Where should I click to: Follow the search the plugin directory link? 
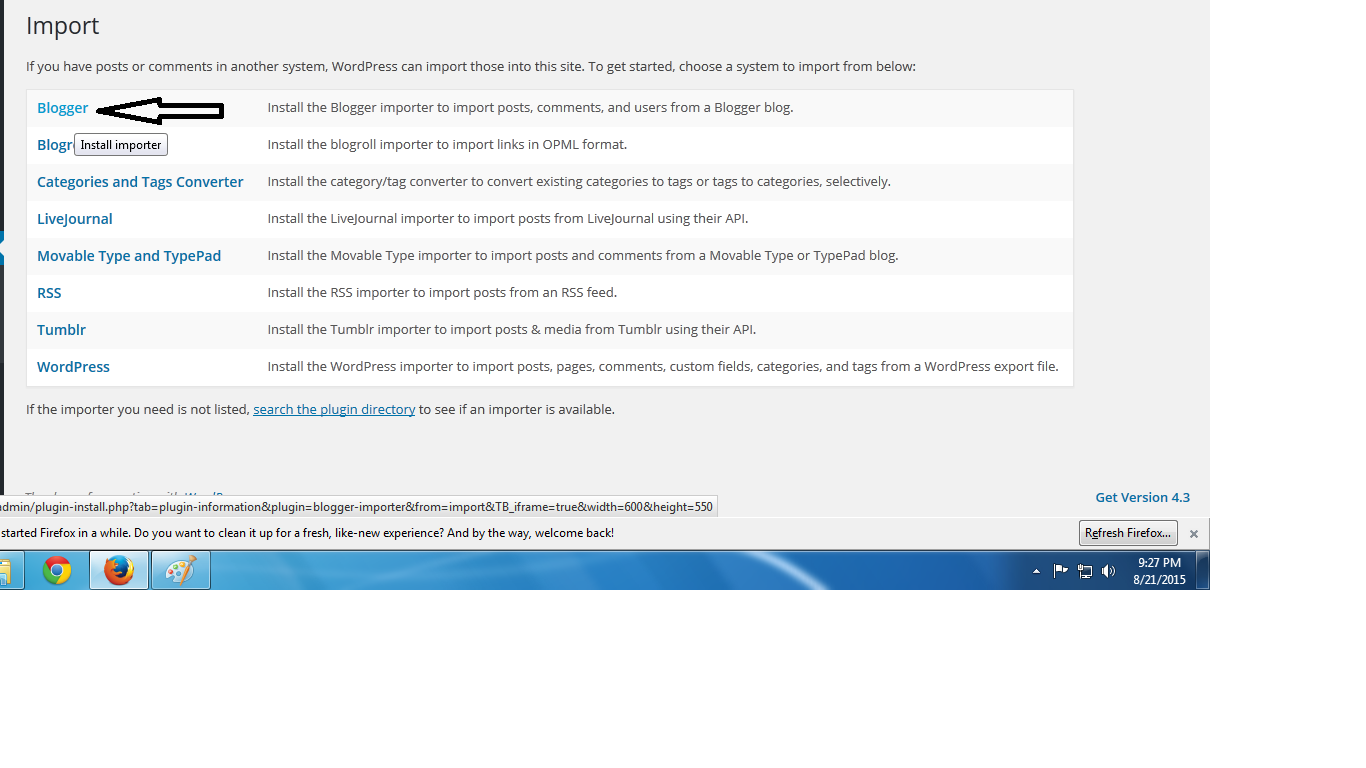(x=334, y=409)
